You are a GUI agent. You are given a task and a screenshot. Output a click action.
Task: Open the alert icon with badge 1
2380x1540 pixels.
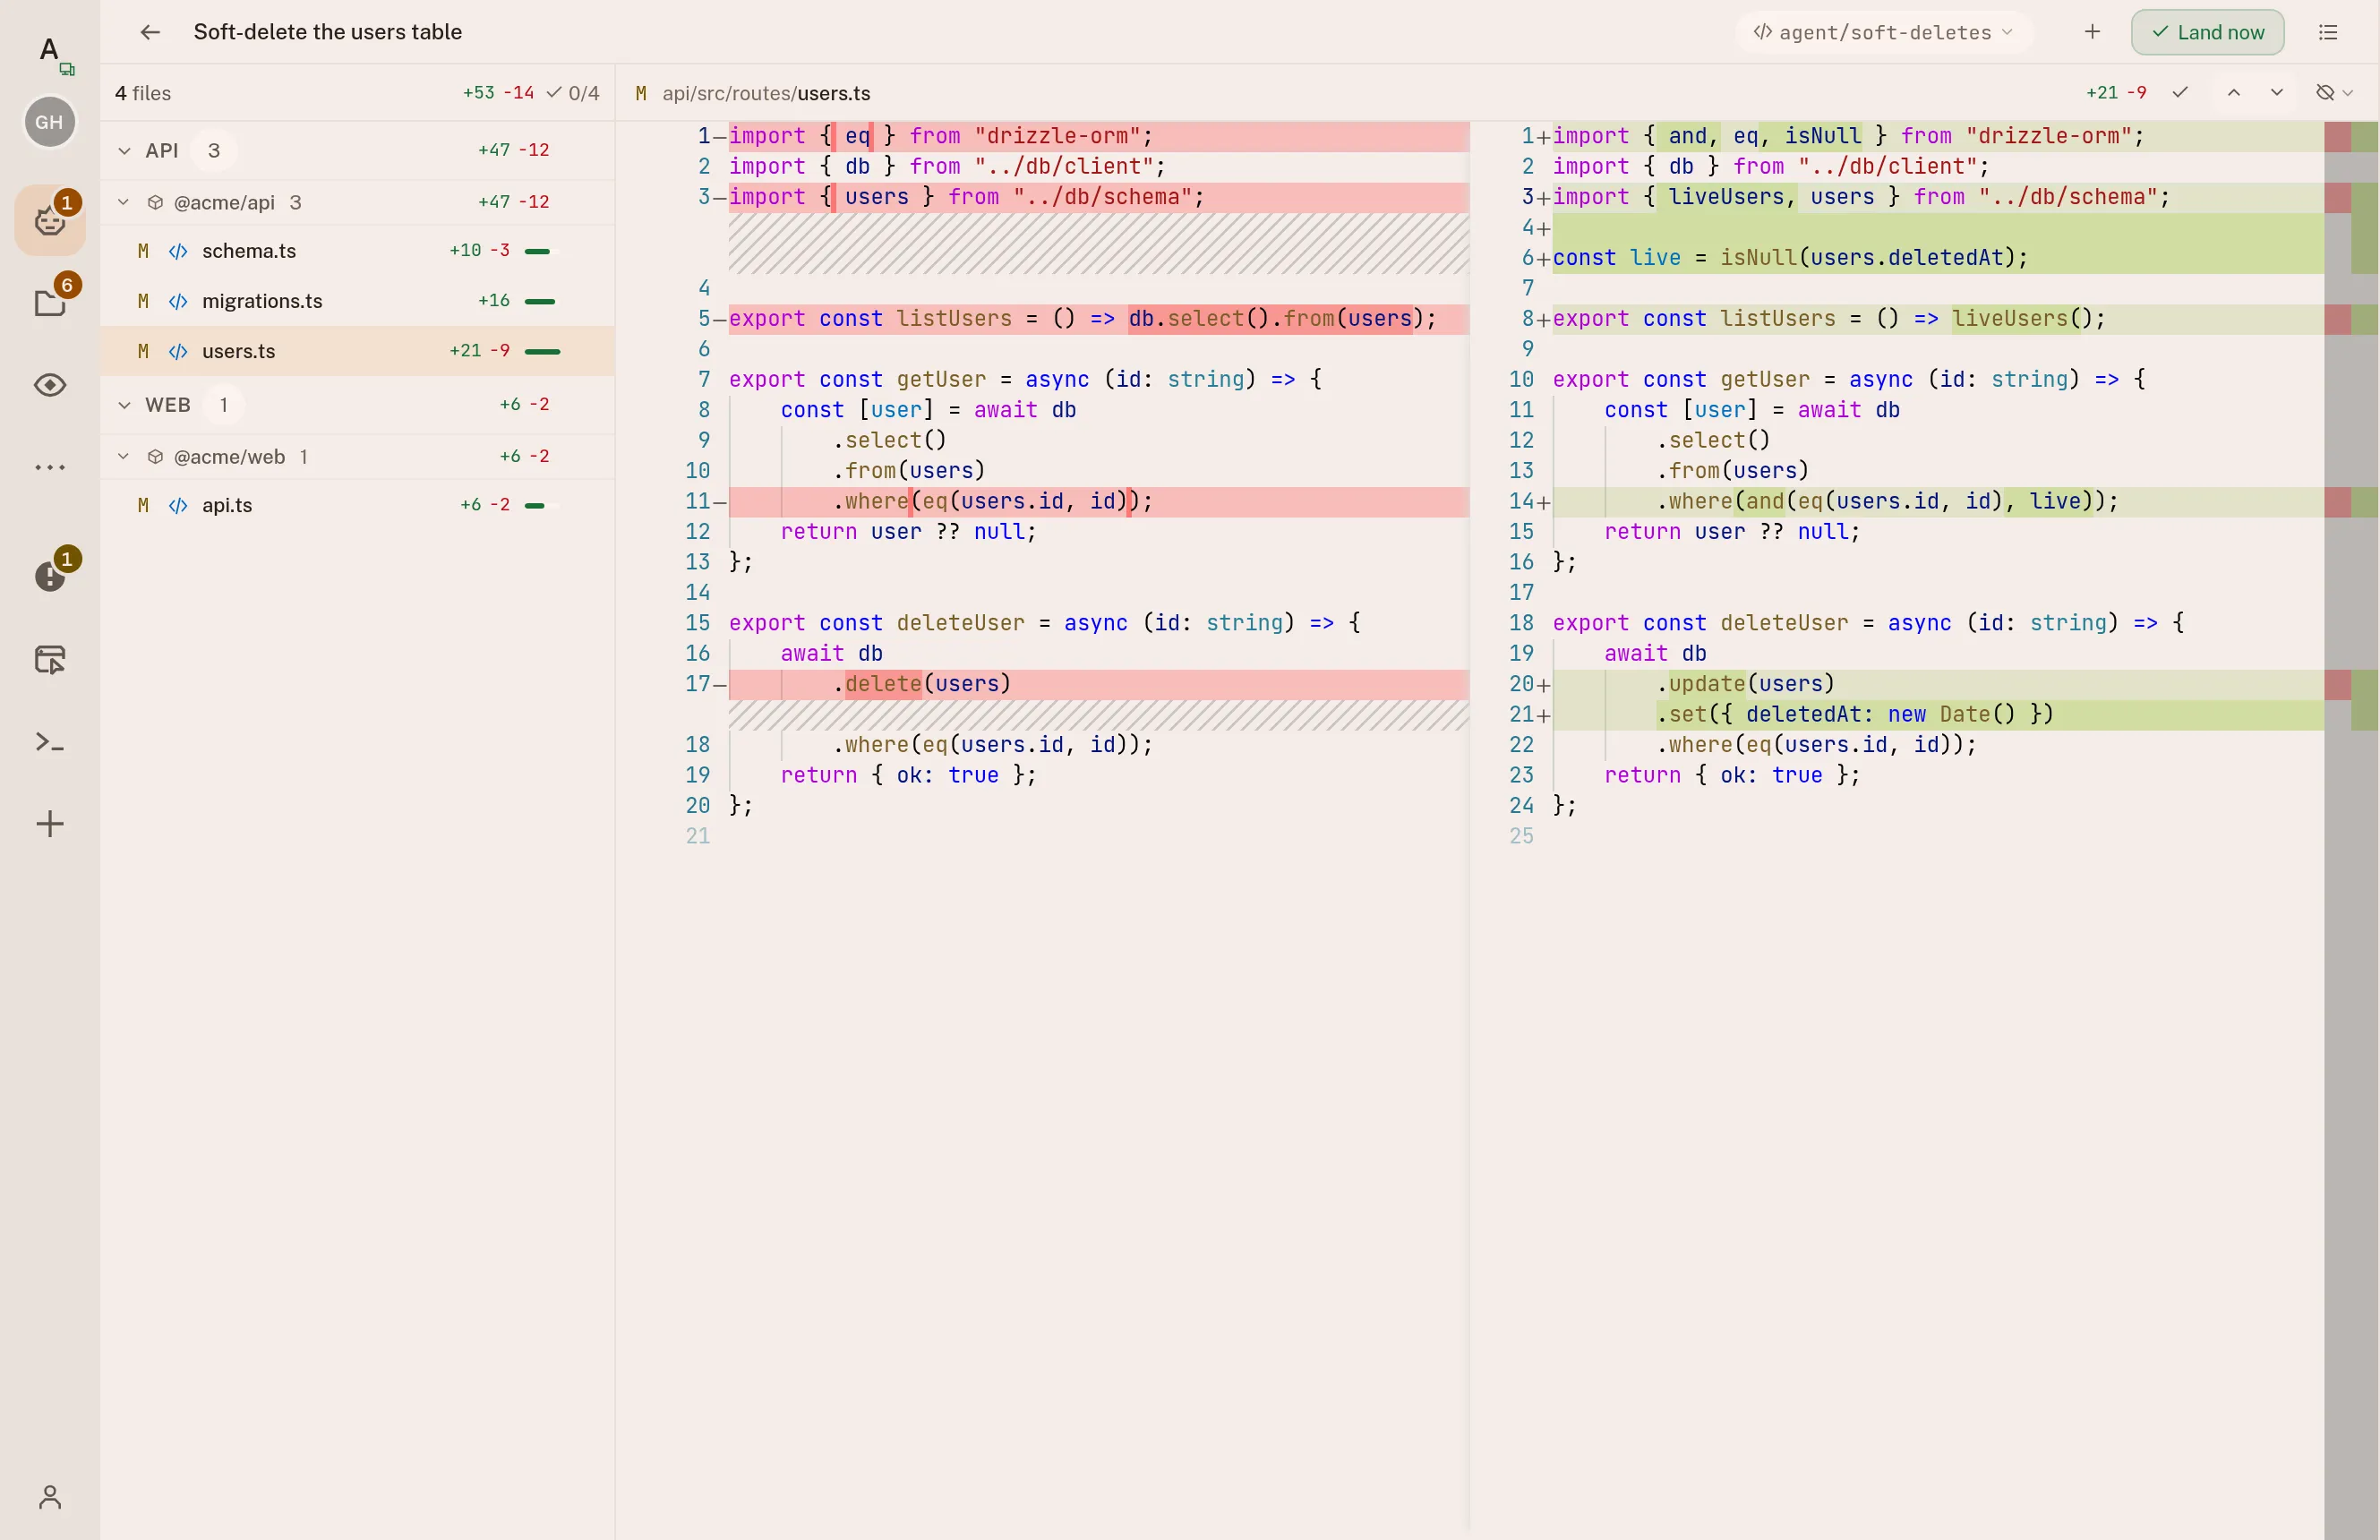coord(50,576)
